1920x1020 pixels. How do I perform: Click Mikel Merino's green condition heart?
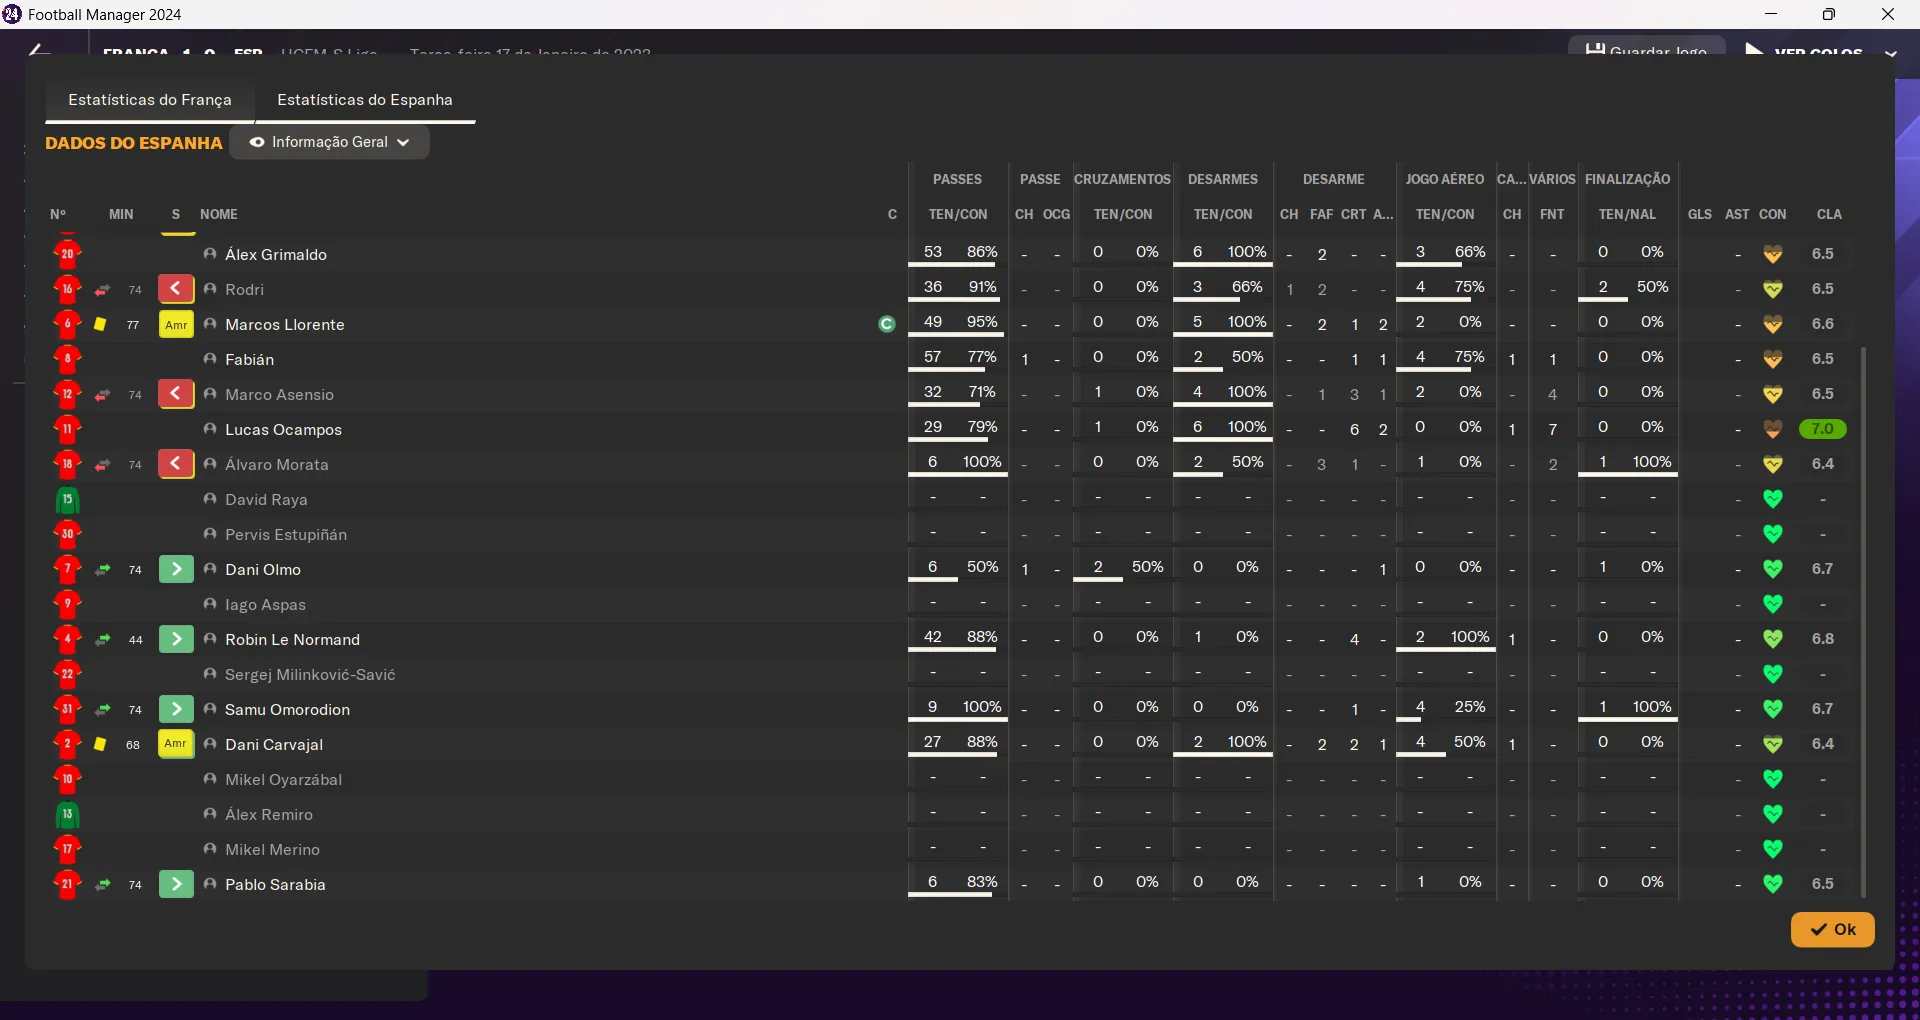(1773, 849)
